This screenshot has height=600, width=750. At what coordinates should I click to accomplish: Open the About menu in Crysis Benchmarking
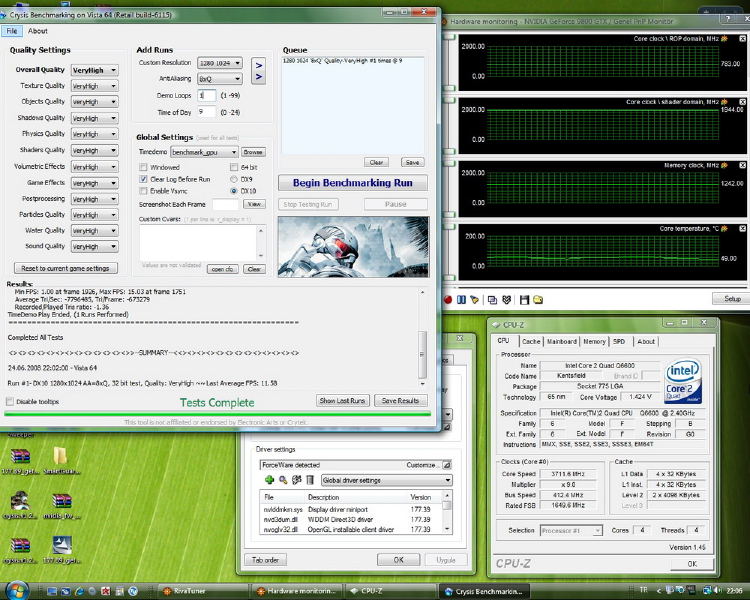point(37,31)
